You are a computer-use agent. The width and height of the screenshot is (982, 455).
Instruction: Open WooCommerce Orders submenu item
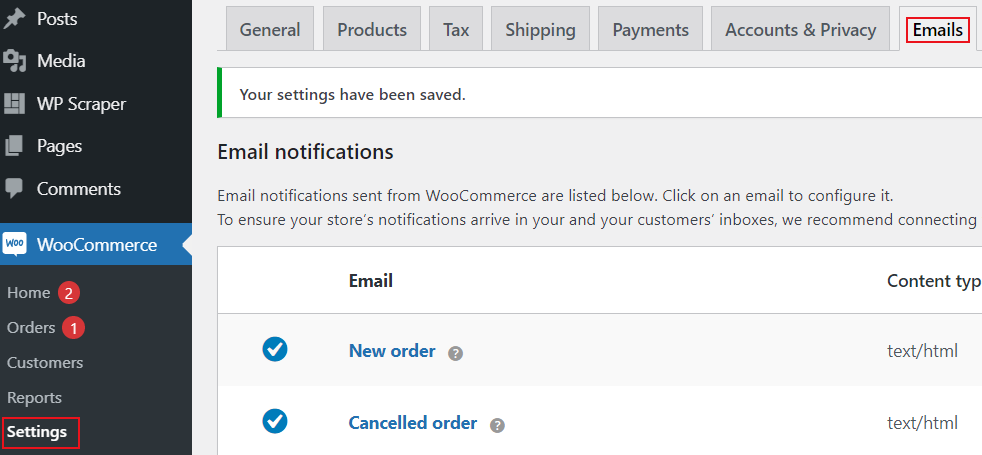(31, 327)
